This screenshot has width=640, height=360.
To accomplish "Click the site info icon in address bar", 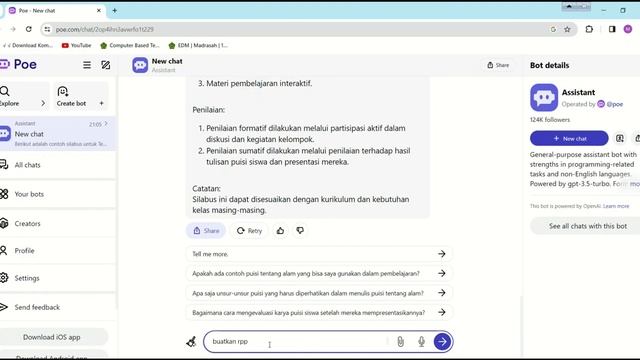I will pyautogui.click(x=47, y=29).
